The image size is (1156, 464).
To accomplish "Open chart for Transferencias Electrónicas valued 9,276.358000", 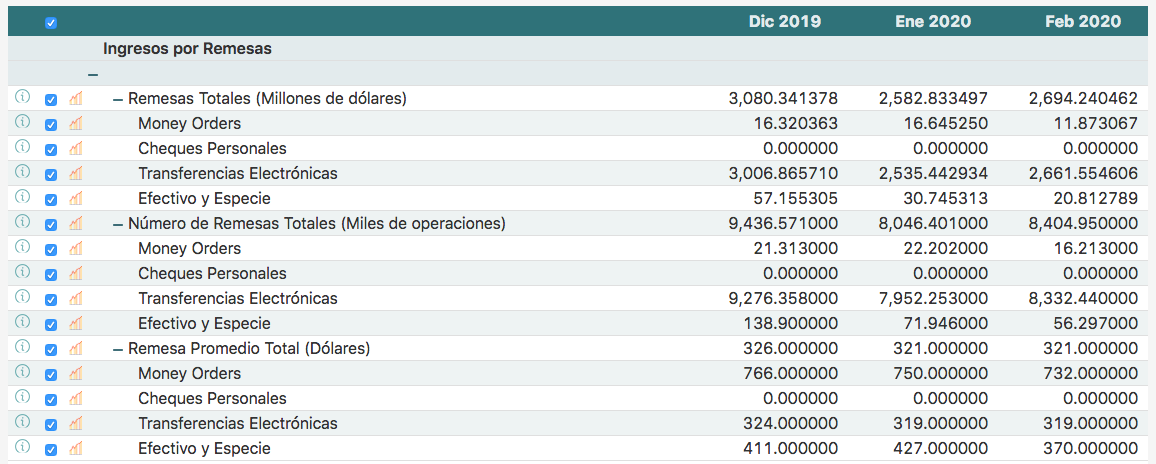I will 76,298.
